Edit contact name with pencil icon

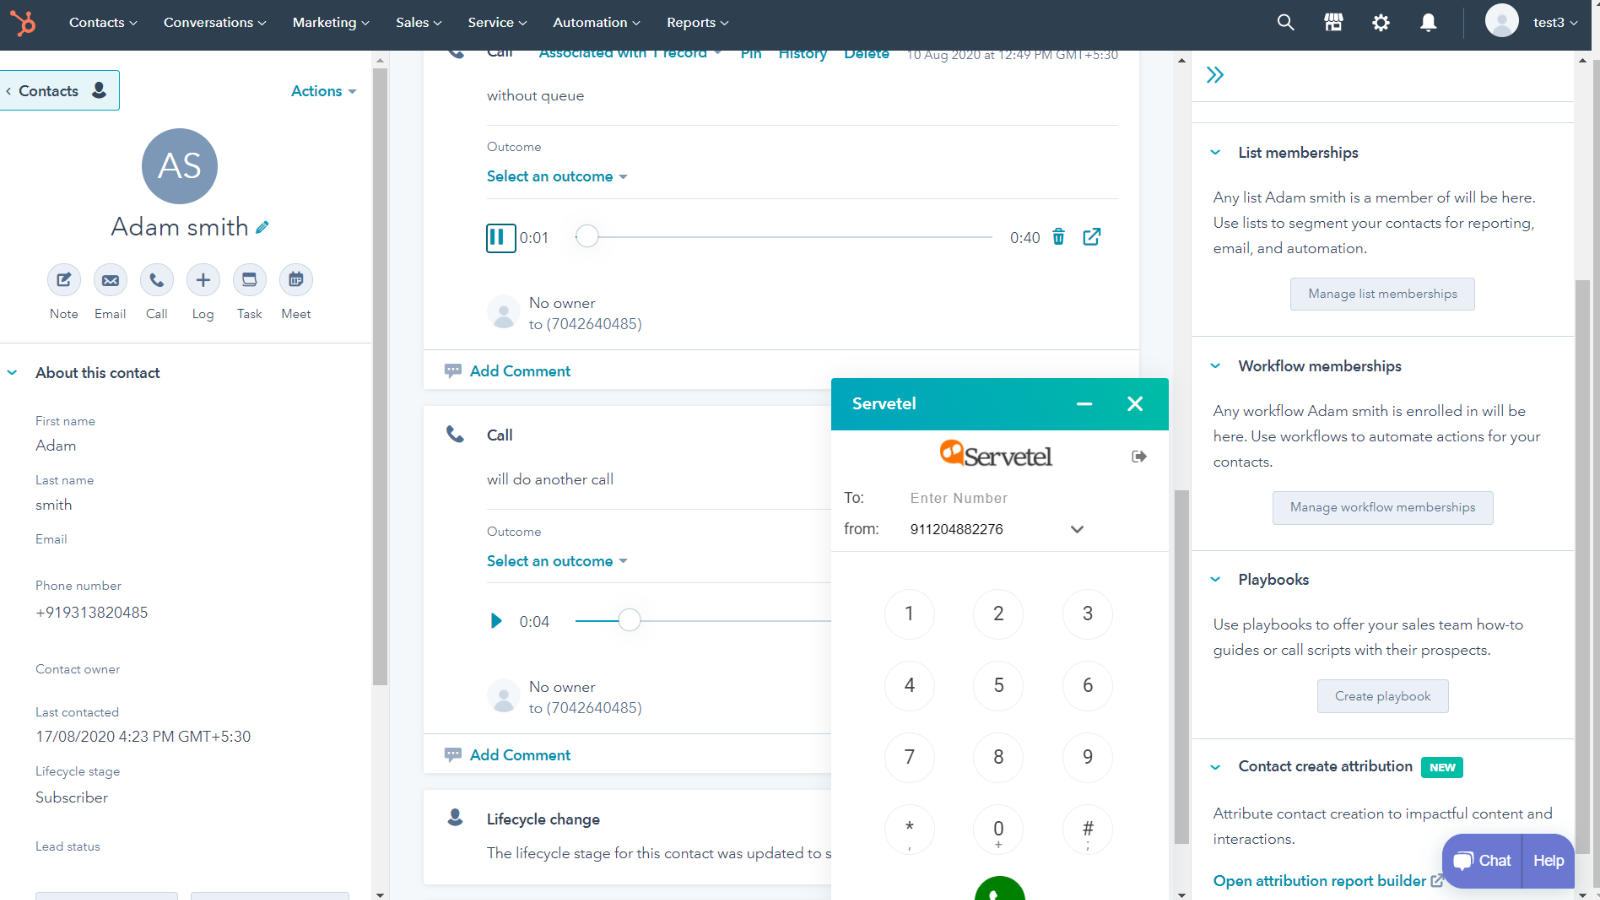point(262,227)
